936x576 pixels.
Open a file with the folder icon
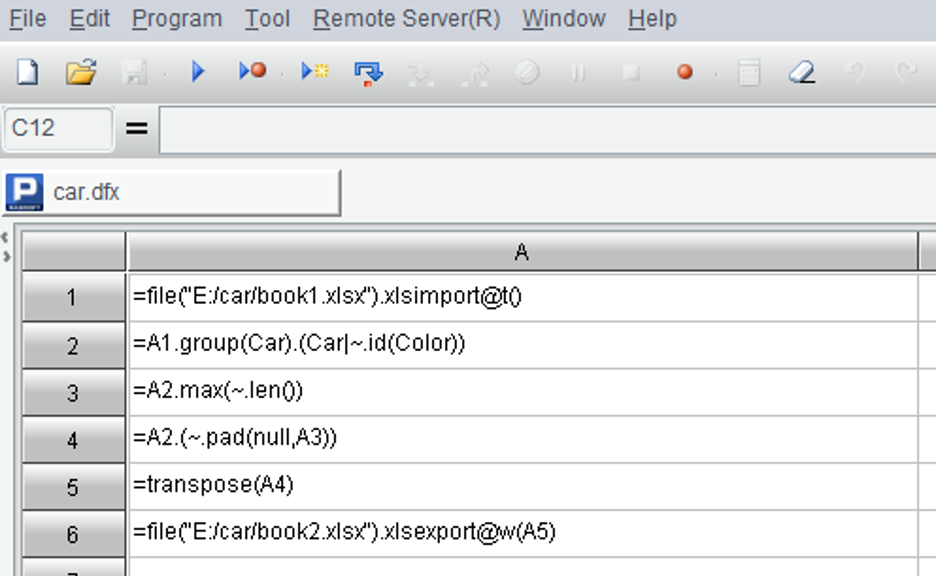(81, 72)
